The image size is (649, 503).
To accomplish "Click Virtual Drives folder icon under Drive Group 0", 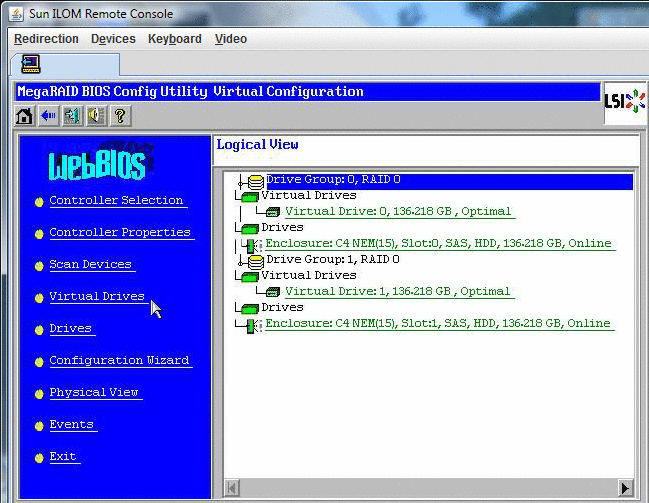I will click(250, 197).
